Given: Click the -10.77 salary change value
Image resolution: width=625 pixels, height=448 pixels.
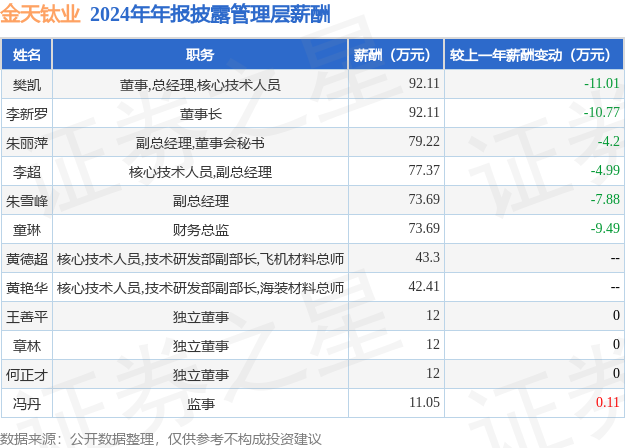Looking at the screenshot, I should (601, 112).
